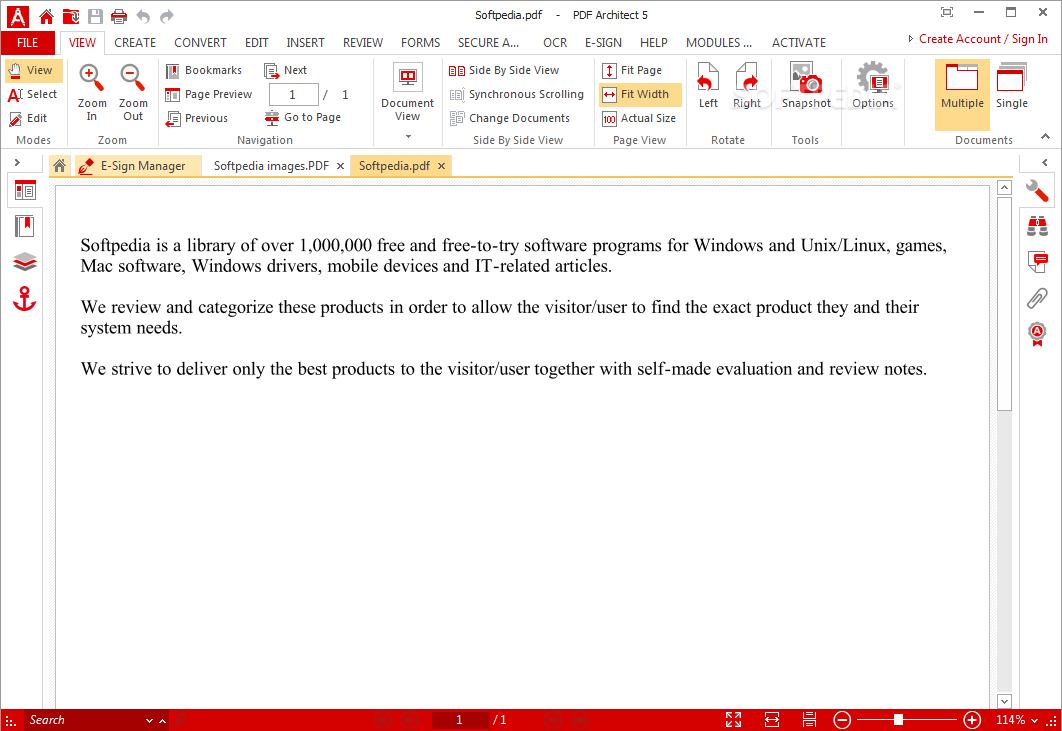Switch to Edit mode
Image resolution: width=1062 pixels, height=731 pixels.
pos(28,119)
